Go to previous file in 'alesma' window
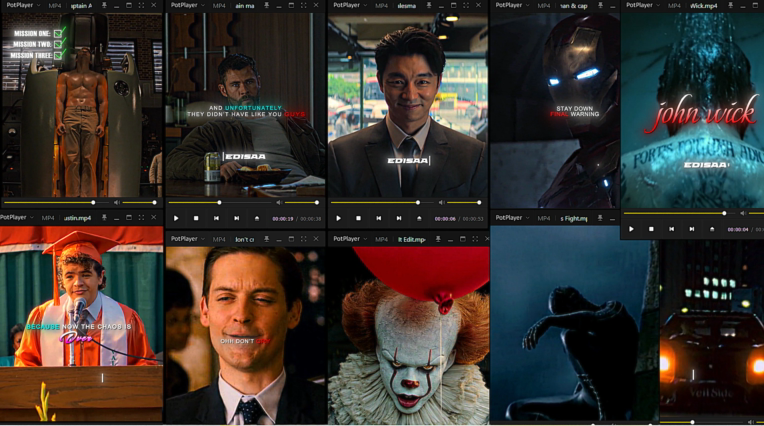Screen dimensions: 764x426 click(379, 218)
